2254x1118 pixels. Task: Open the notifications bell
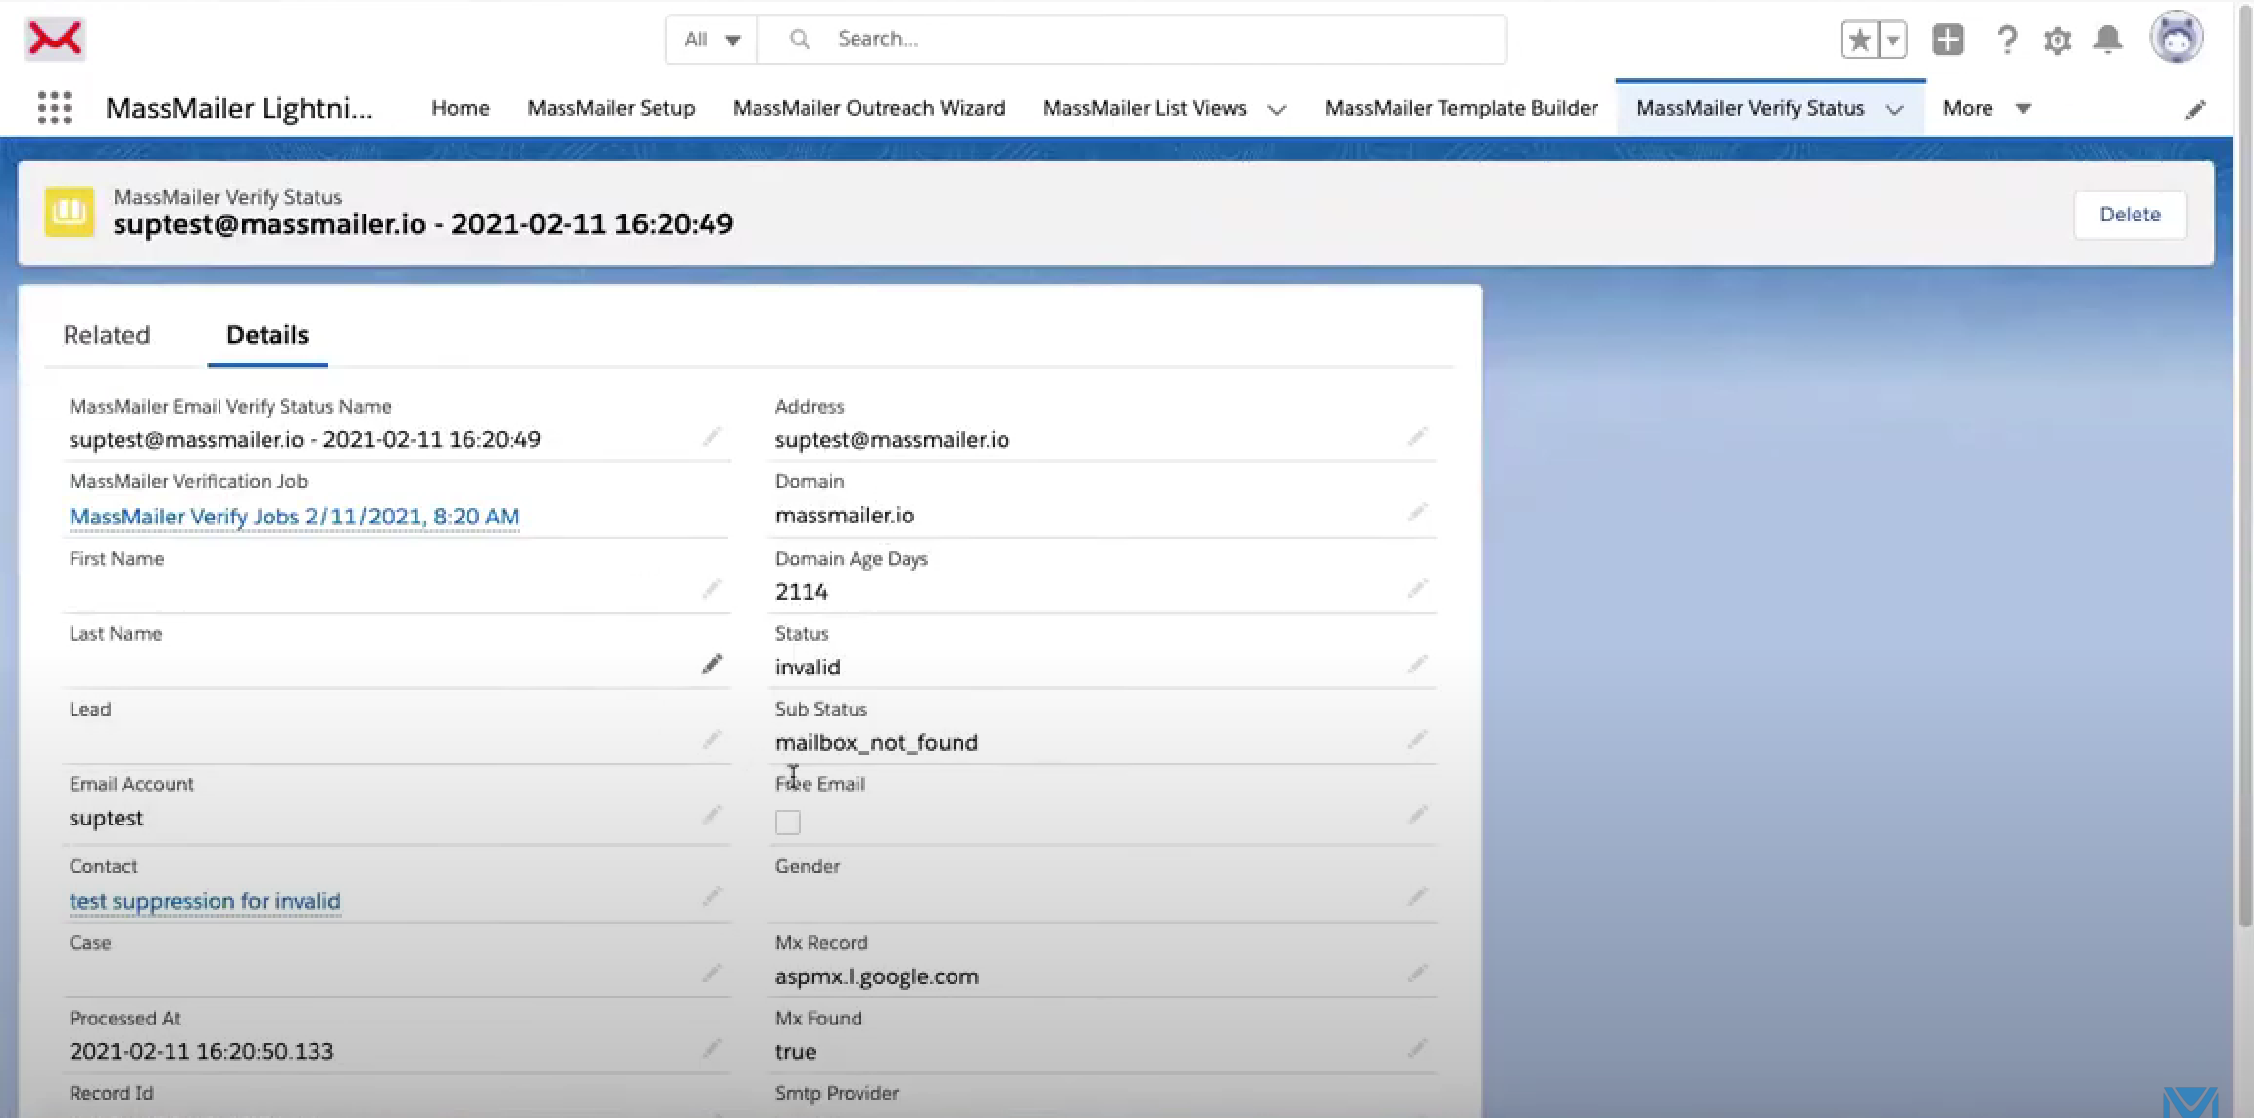tap(2108, 40)
